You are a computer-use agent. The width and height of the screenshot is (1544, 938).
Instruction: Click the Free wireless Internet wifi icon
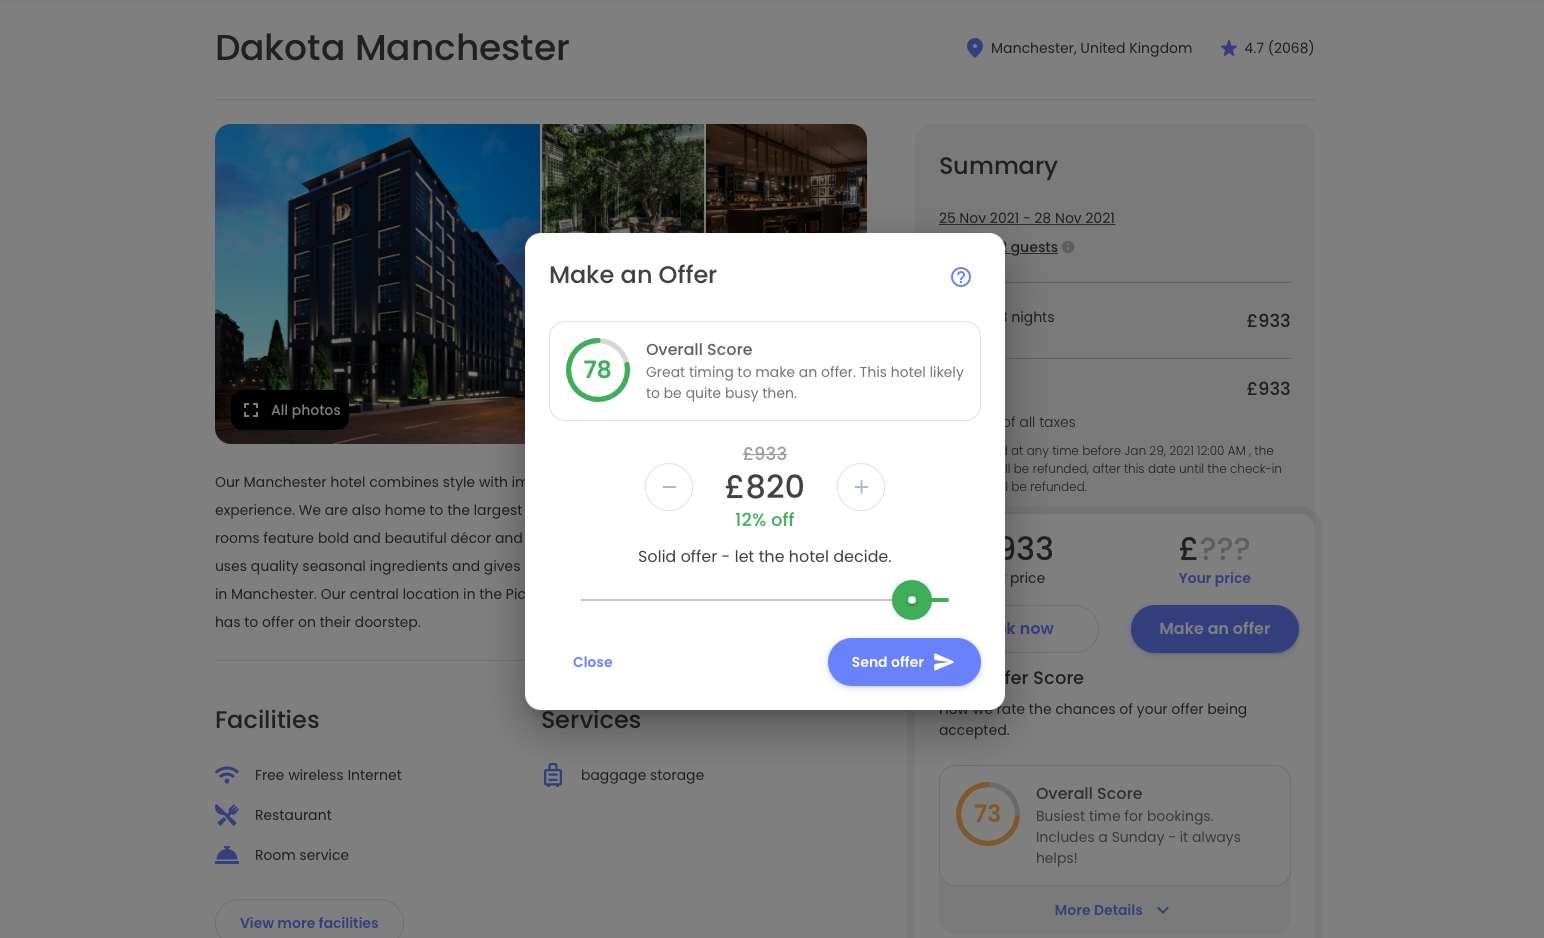[x=227, y=775]
